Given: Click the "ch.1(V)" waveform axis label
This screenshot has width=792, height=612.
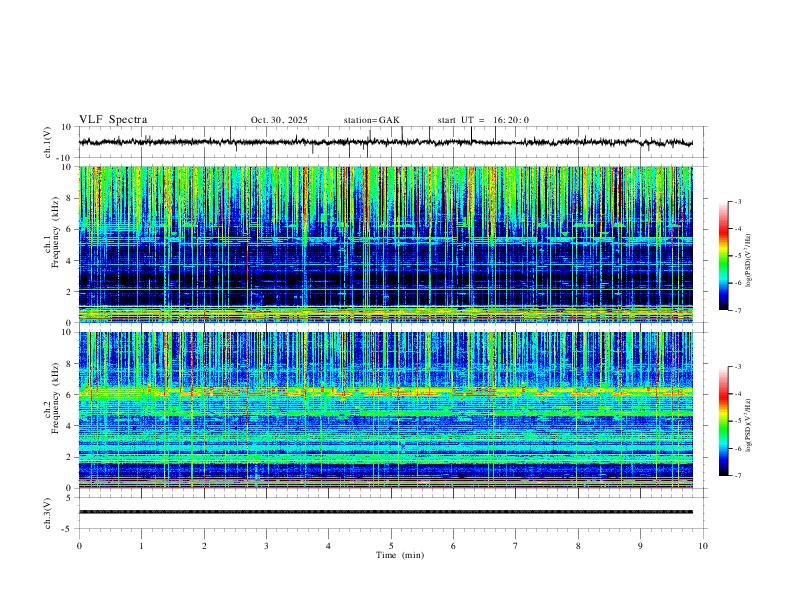Looking at the screenshot, I should (48, 142).
